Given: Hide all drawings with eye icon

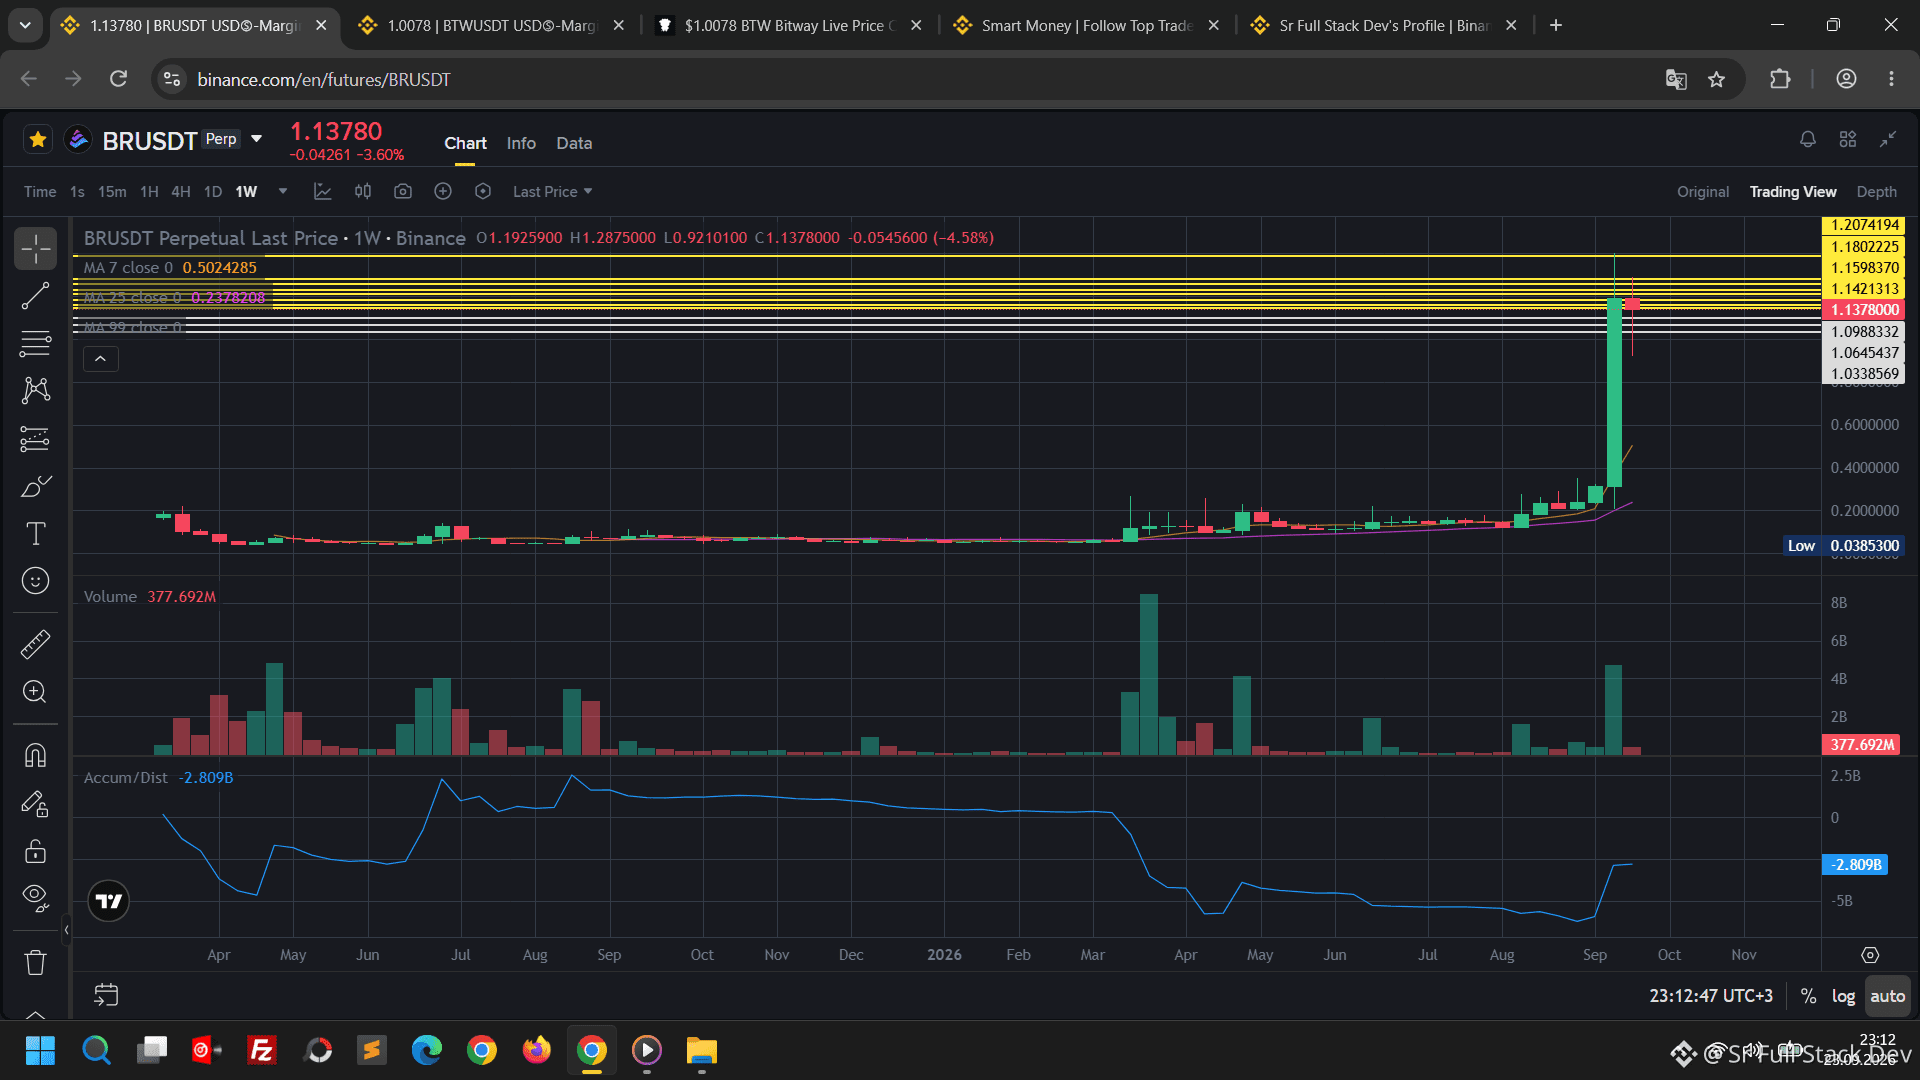Looking at the screenshot, I should click(35, 898).
